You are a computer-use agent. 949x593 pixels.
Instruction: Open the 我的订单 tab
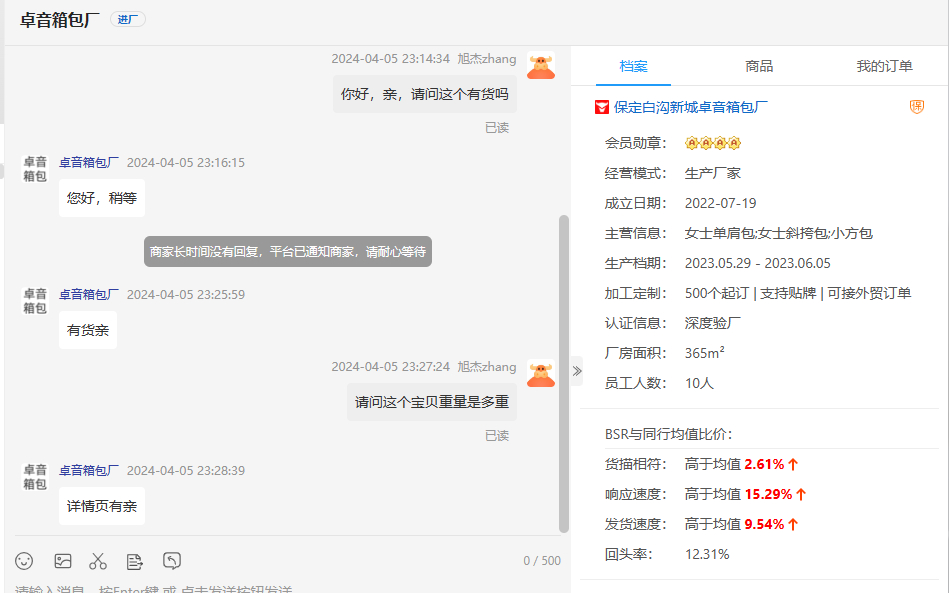tap(884, 66)
